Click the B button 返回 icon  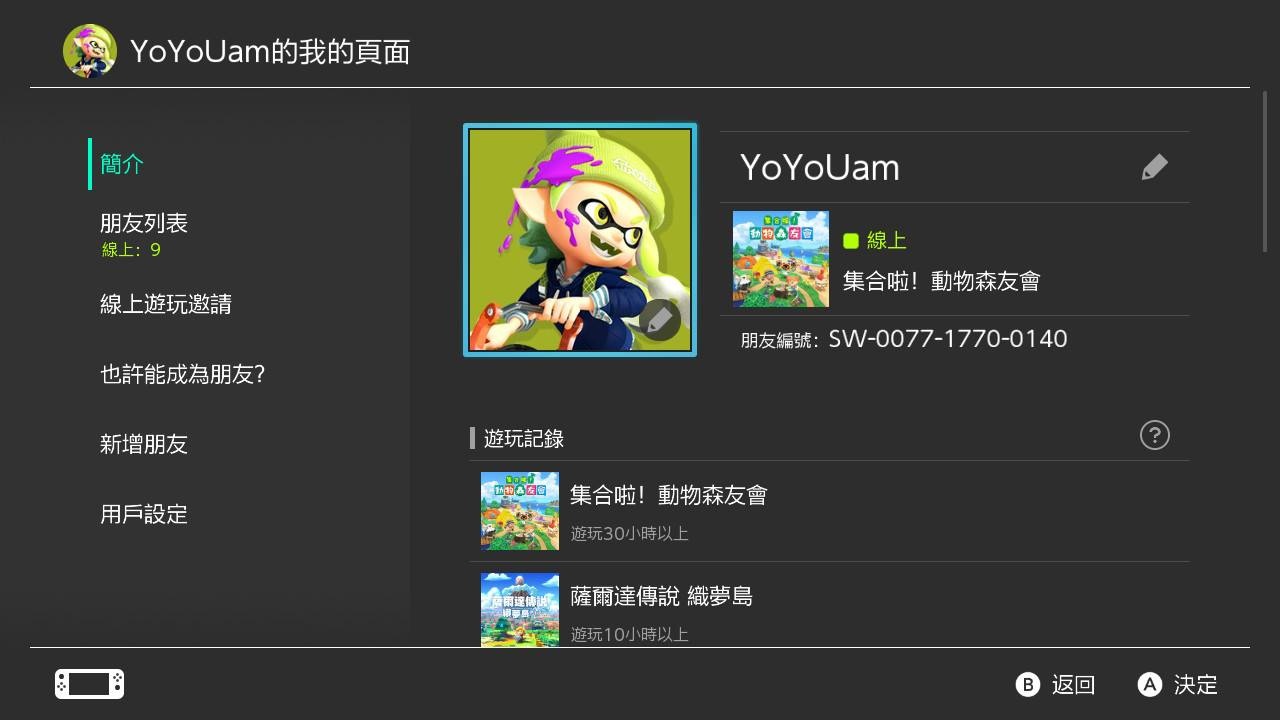tap(1028, 684)
